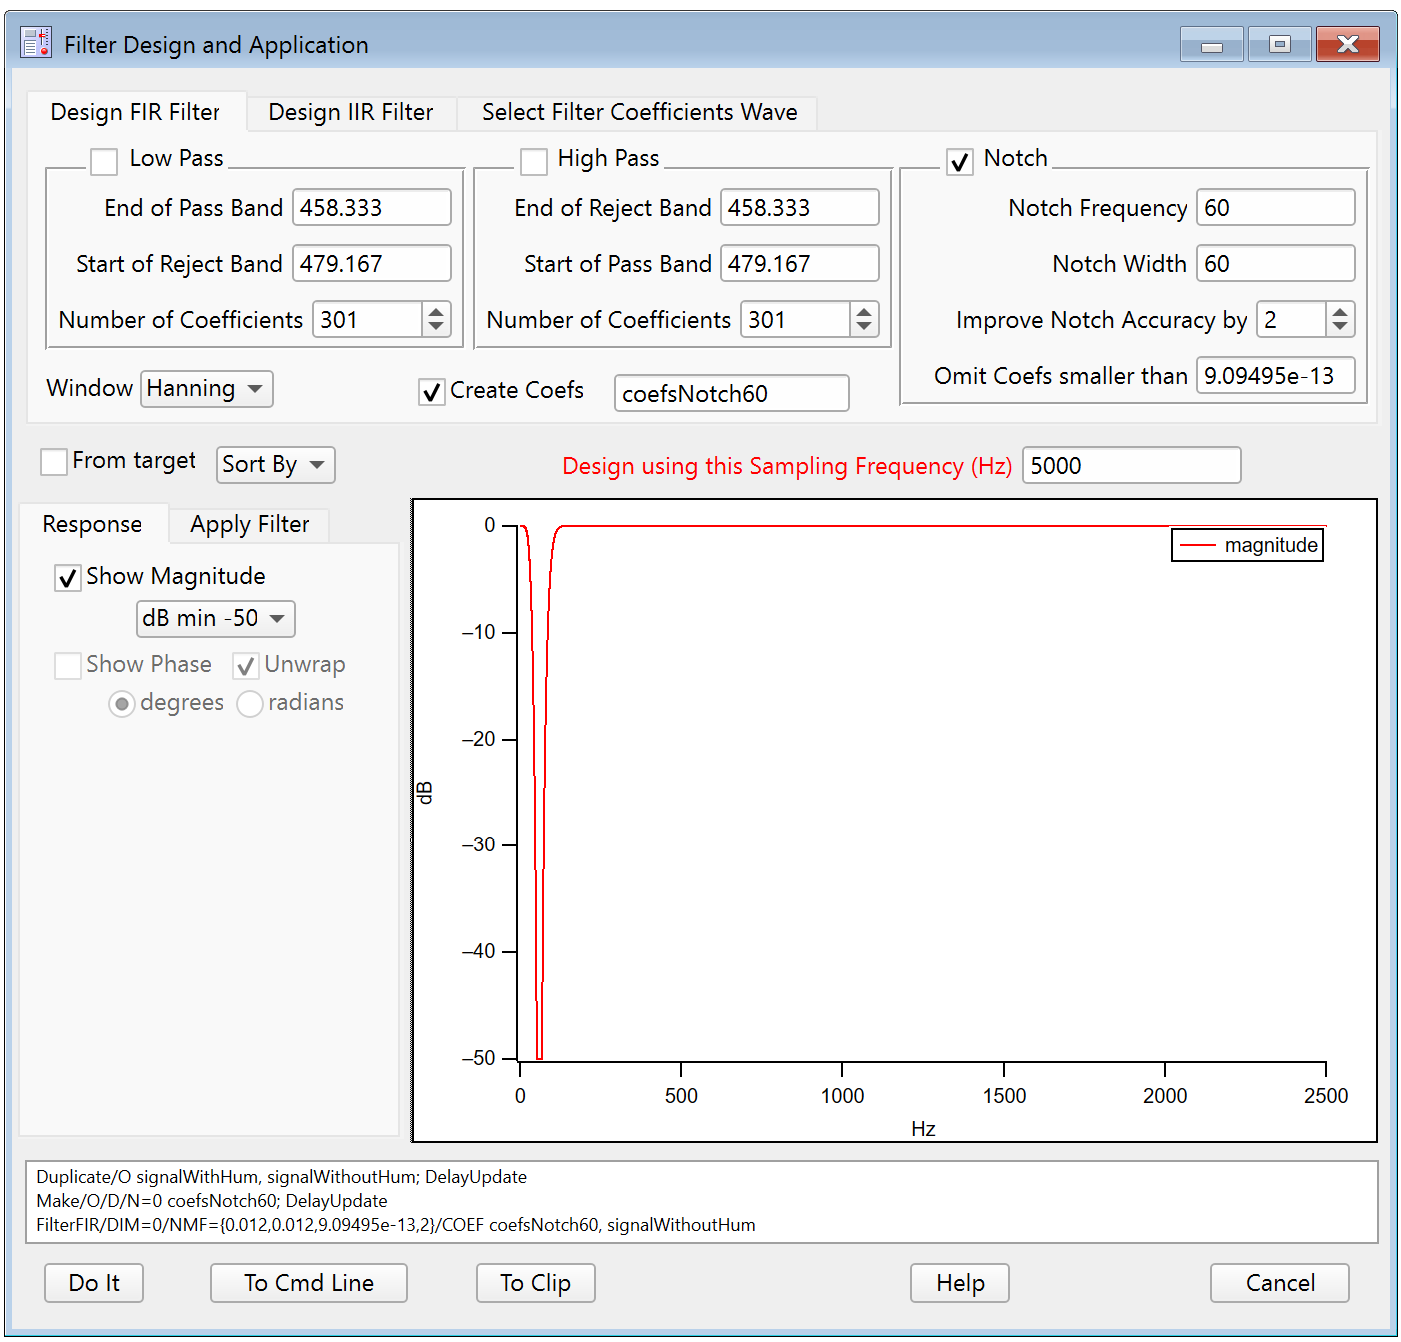
Task: Enable the Low Pass checkbox
Action: pos(104,161)
